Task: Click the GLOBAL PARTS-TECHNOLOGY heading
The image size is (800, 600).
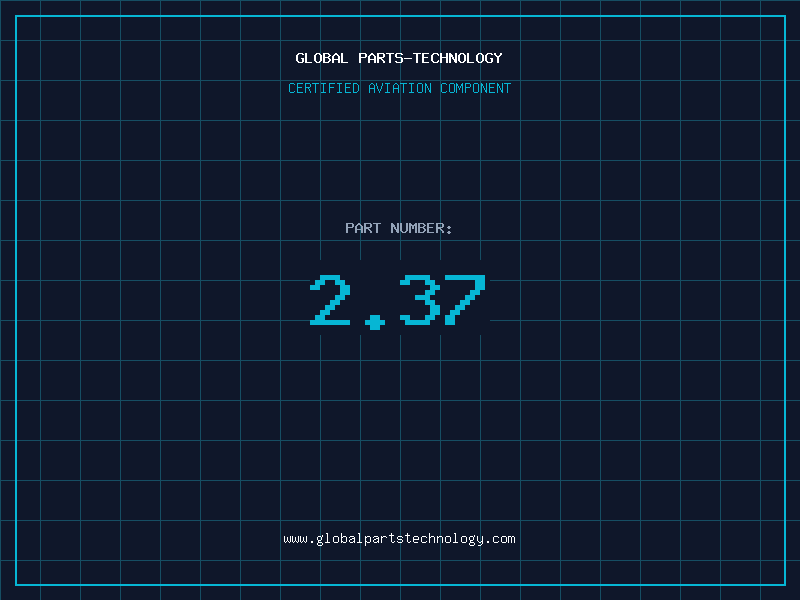Action: (x=399, y=58)
